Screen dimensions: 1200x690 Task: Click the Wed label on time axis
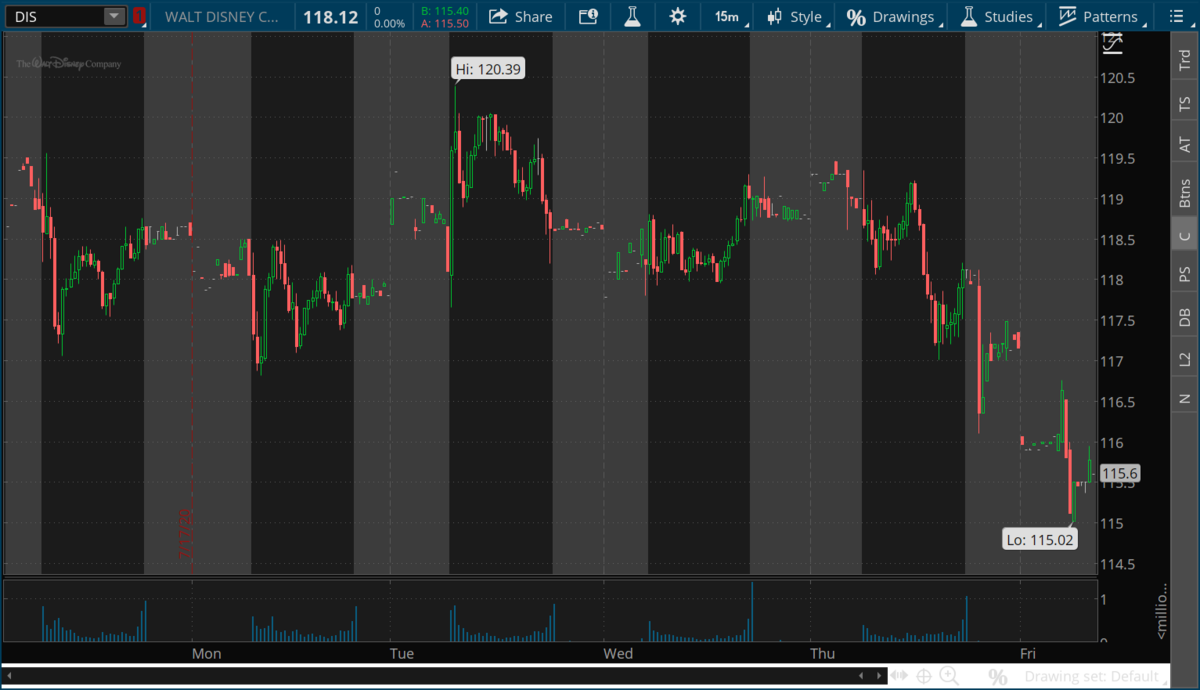pos(617,654)
